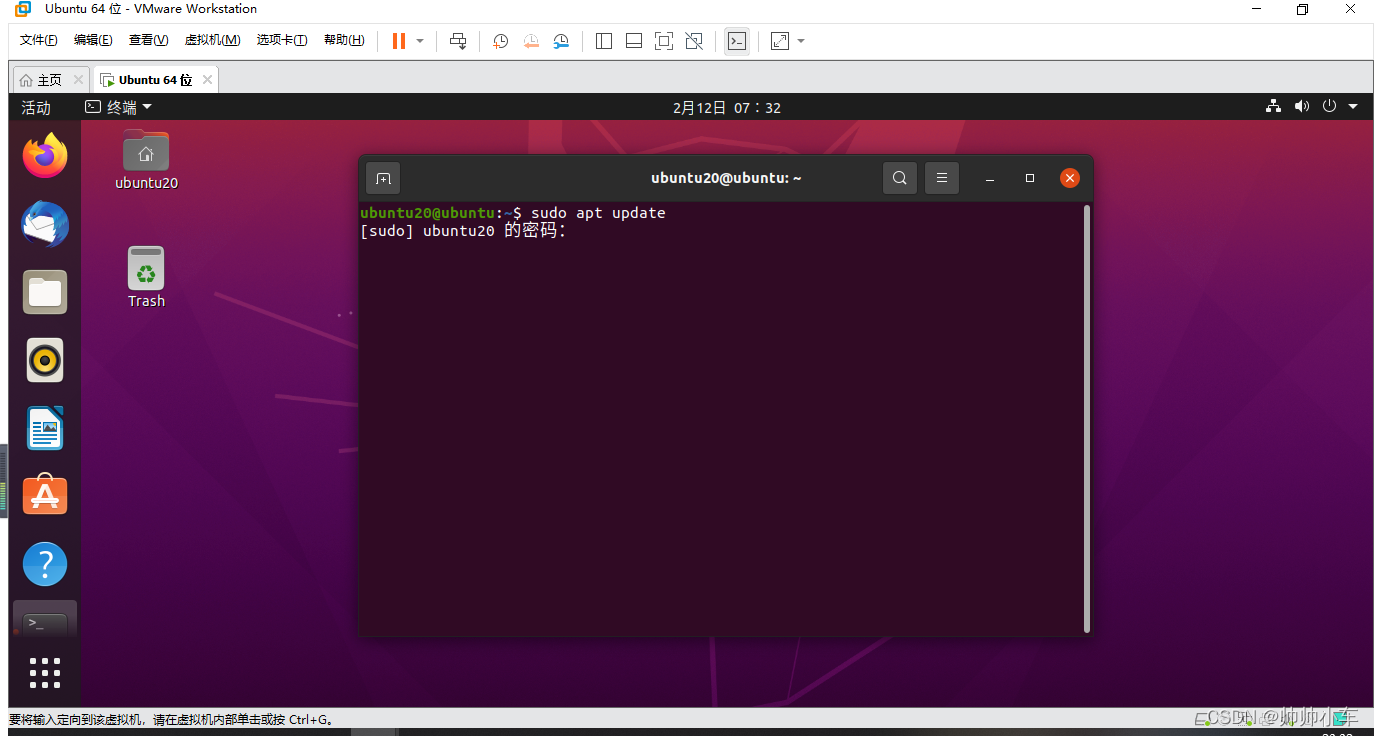Launch Thunderbird Mail from the dock
The height and width of the screenshot is (736, 1374).
(45, 224)
